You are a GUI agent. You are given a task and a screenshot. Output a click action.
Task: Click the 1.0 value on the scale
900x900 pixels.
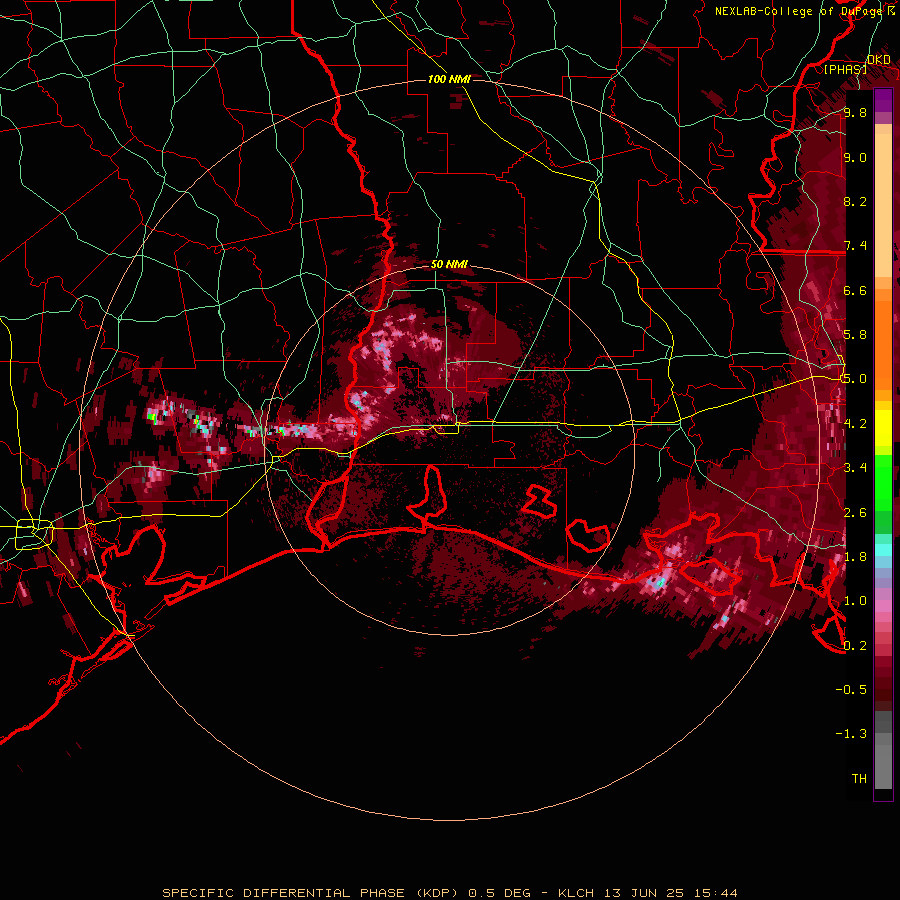click(855, 601)
